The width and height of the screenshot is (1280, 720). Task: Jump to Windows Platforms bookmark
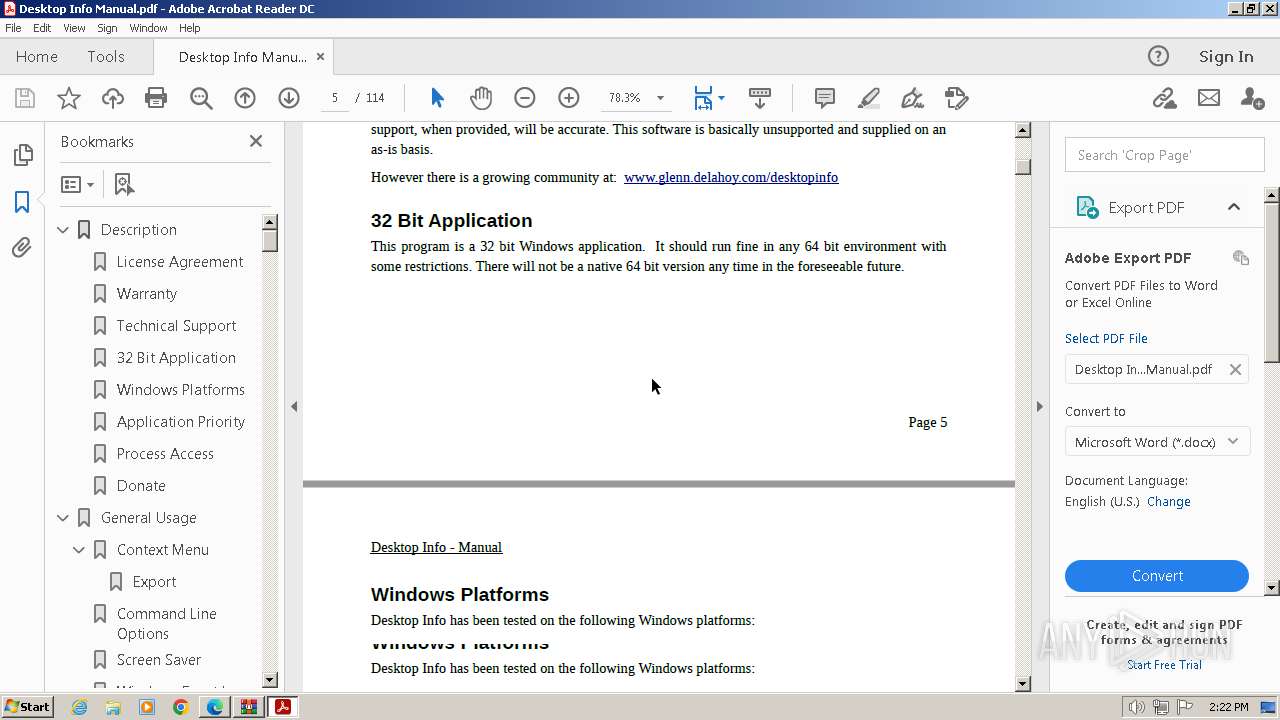[x=181, y=390]
